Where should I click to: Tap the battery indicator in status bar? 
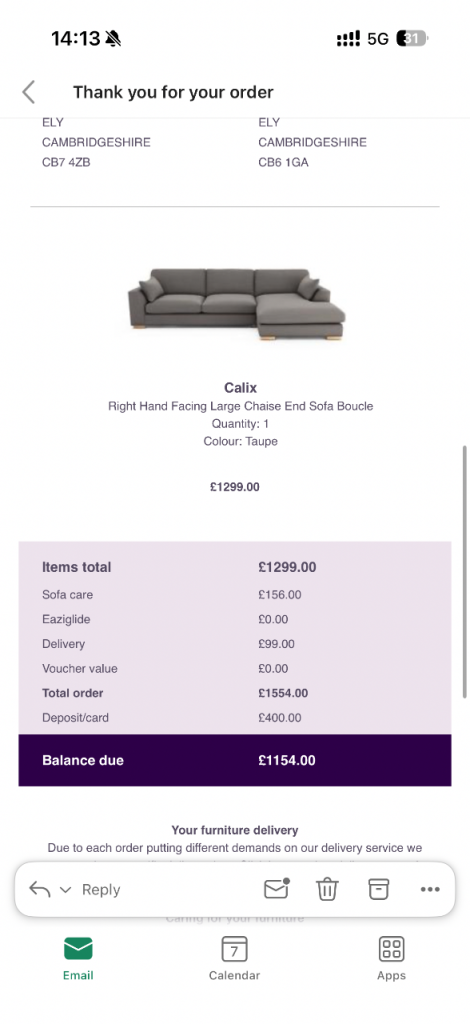click(x=412, y=39)
